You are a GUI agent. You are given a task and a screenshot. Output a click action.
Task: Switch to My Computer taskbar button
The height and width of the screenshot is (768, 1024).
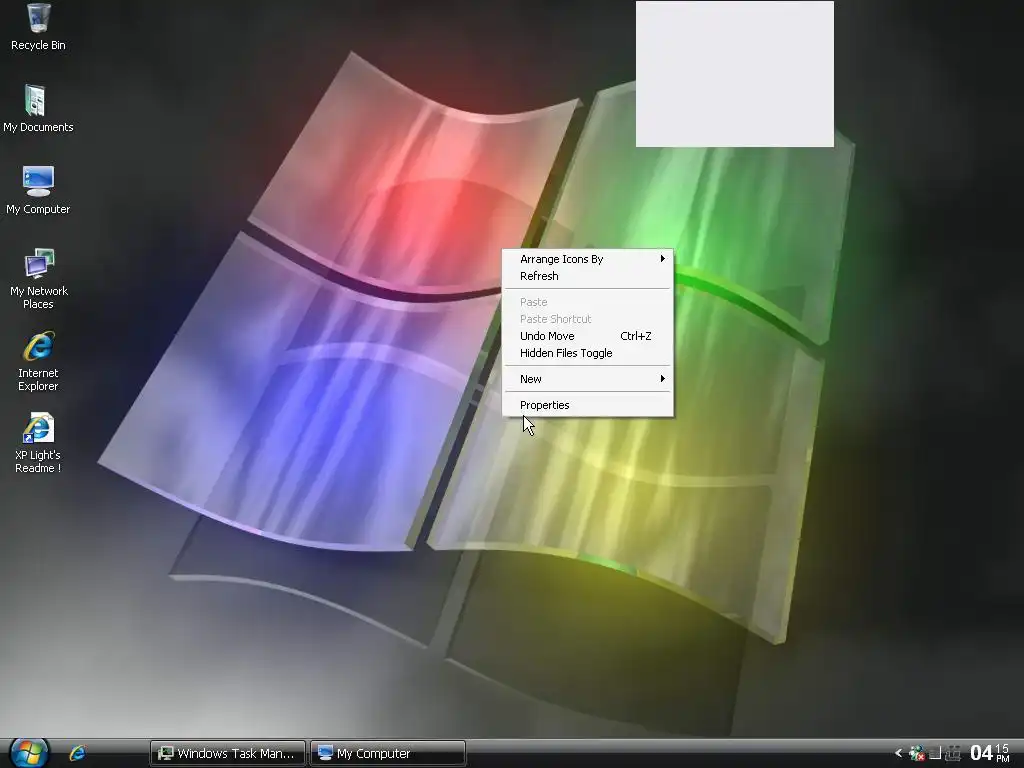coord(388,754)
